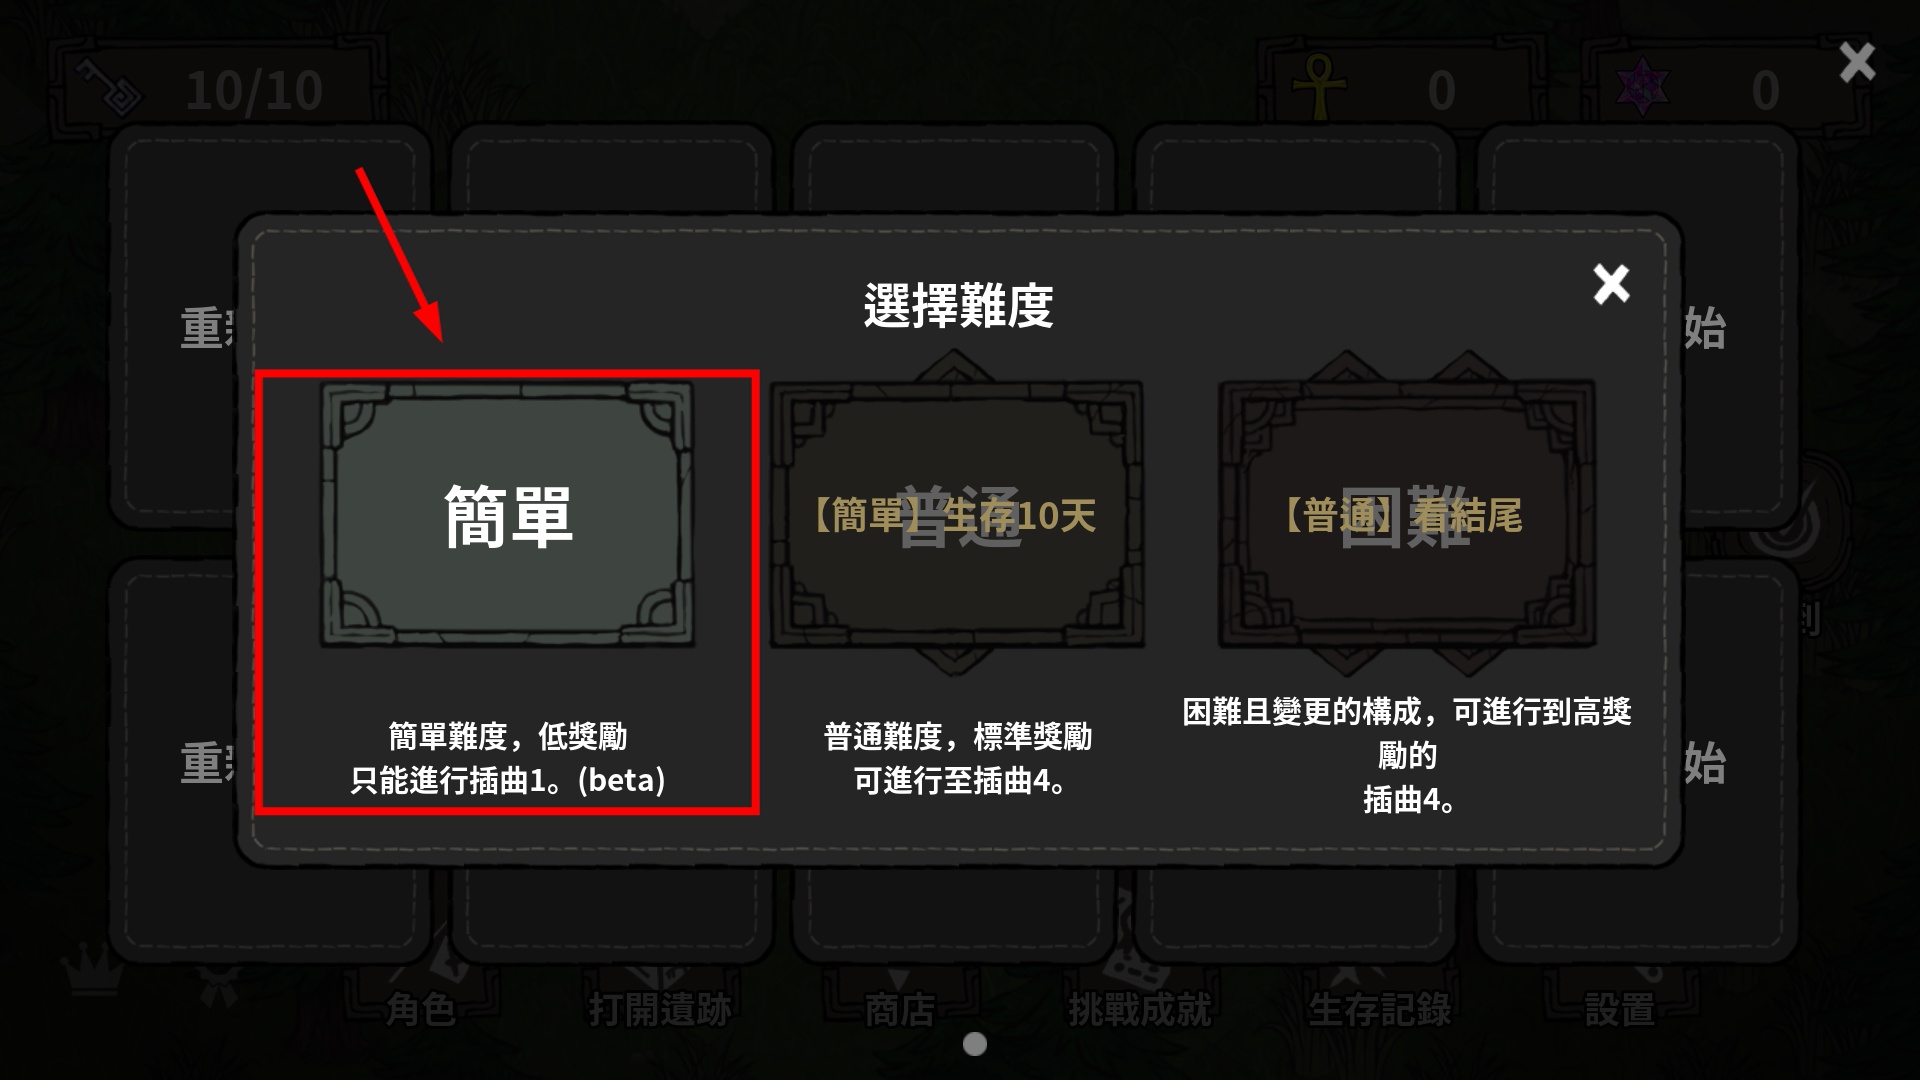Open the 設置 settings menu
1920x1080 pixels.
(1620, 1009)
